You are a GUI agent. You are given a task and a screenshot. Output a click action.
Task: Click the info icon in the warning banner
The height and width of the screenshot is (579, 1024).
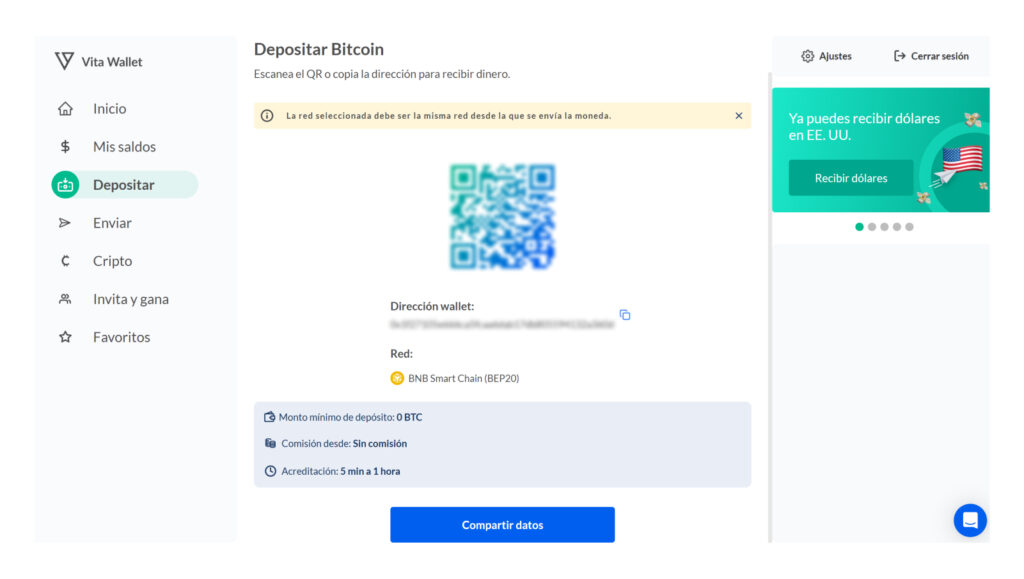267,116
